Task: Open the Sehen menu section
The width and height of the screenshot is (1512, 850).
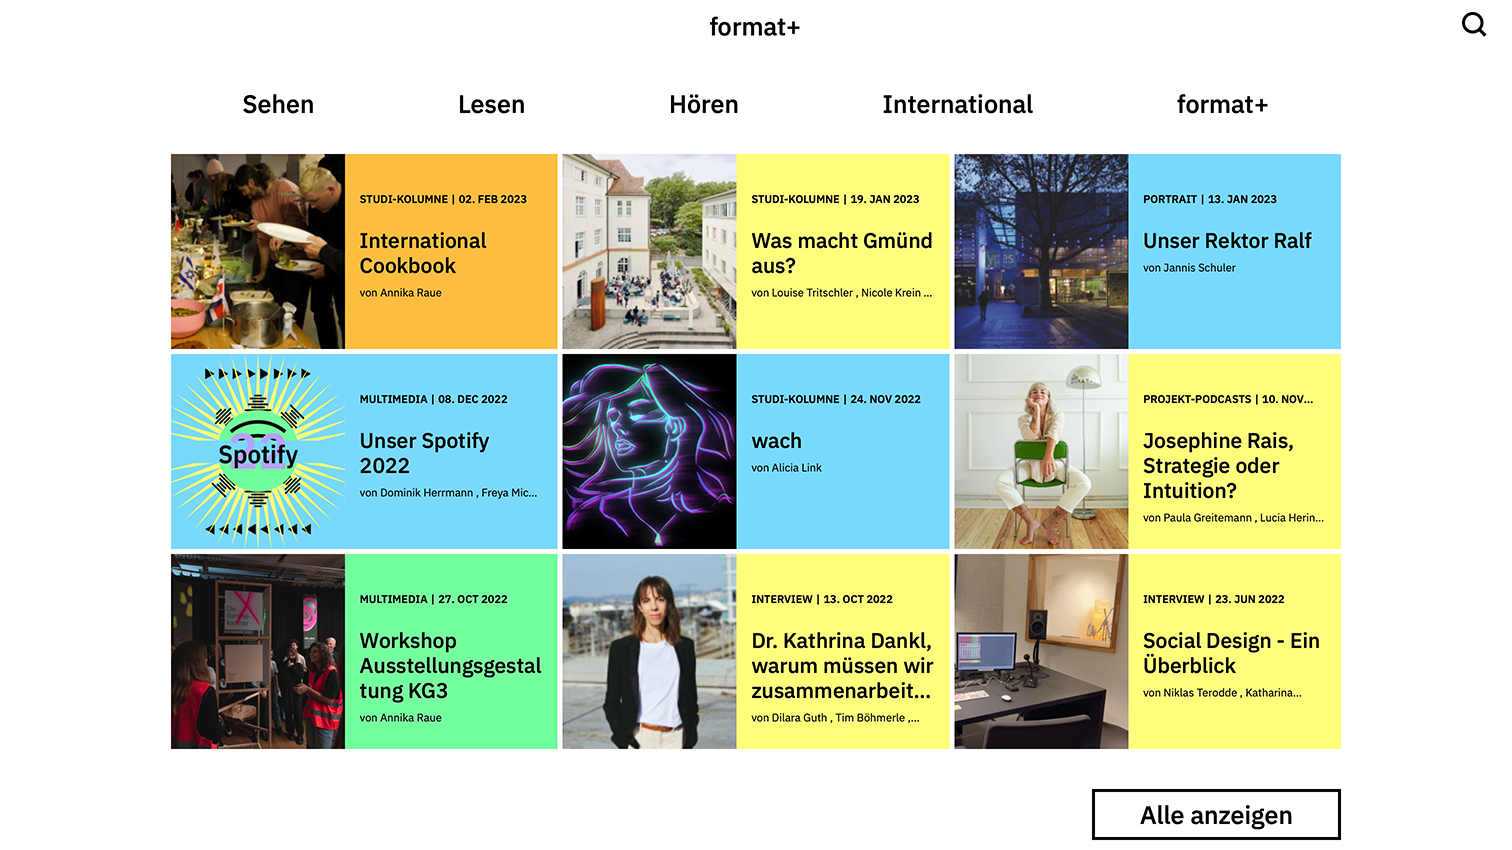Action: pos(278,104)
